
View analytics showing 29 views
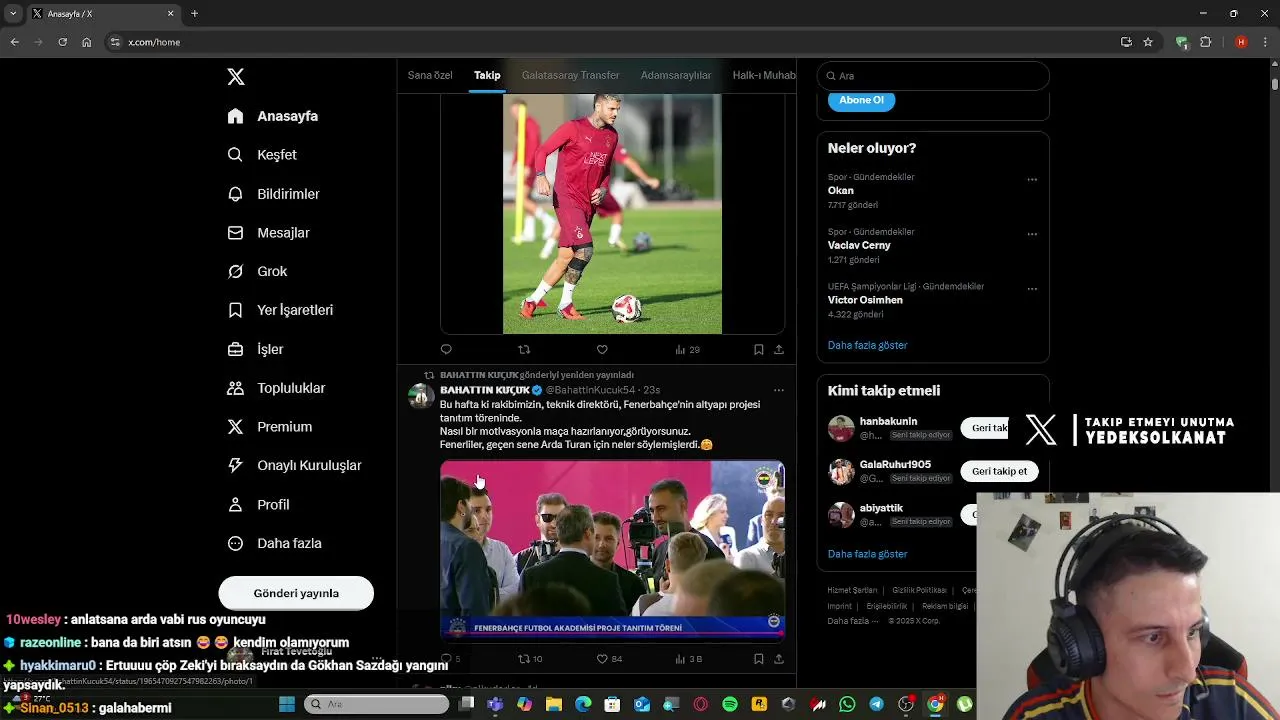tap(687, 349)
